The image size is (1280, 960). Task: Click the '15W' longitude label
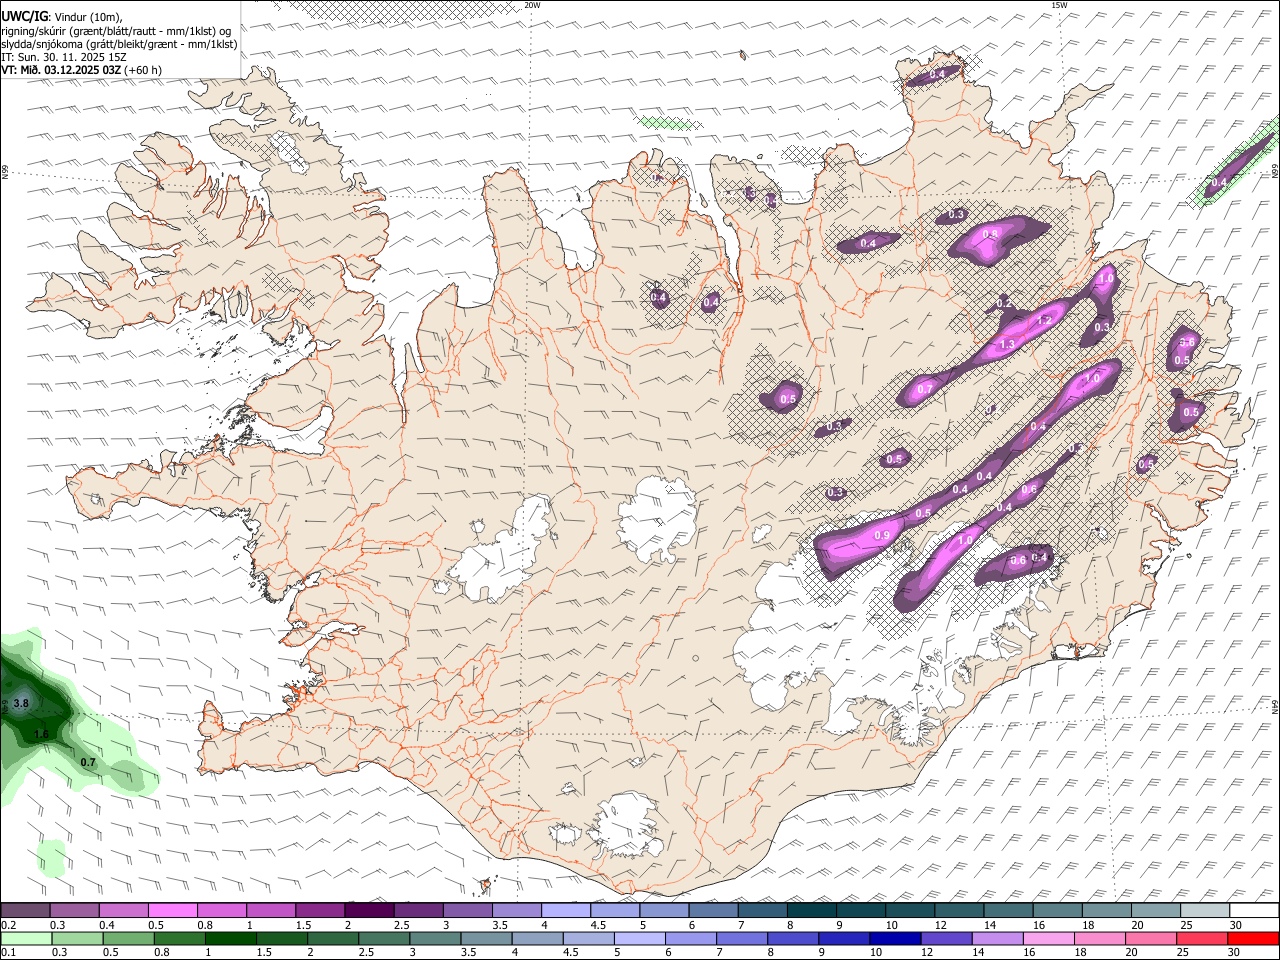click(1059, 5)
